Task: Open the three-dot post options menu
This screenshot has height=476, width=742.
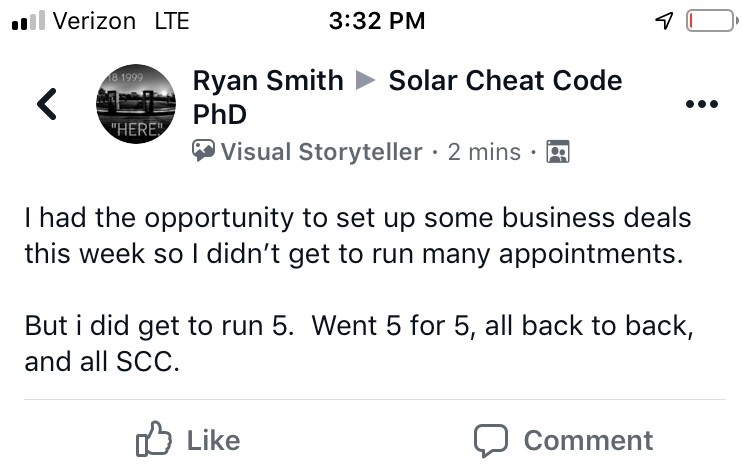Action: [702, 104]
